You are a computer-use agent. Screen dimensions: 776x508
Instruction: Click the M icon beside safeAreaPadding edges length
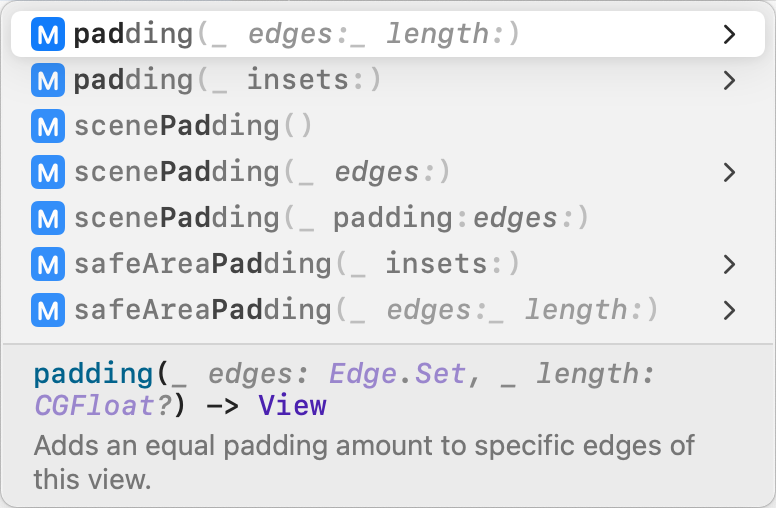(48, 310)
